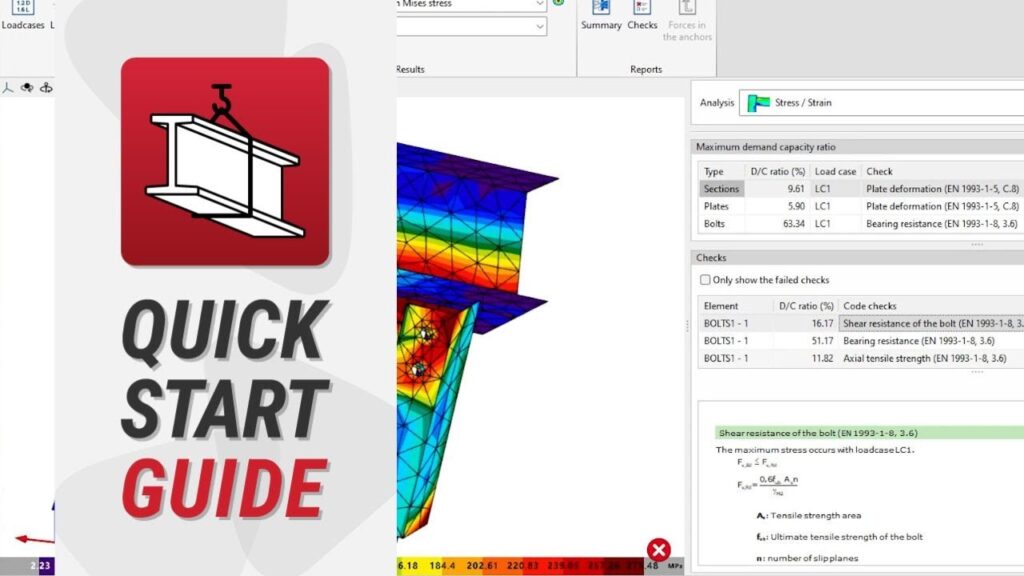
Task: Click the Stress / Strain analysis icon
Action: click(760, 102)
